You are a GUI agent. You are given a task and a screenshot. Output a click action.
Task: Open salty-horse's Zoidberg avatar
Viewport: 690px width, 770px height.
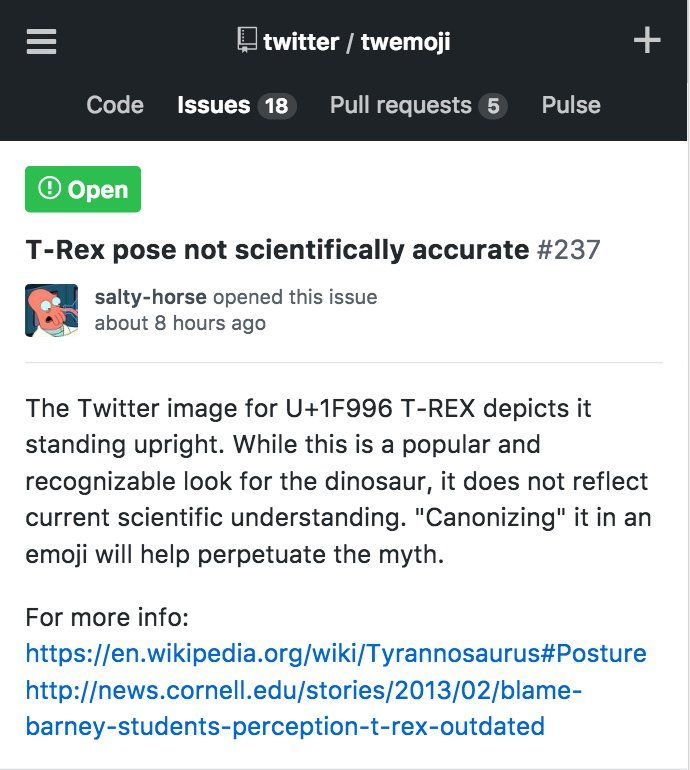[x=51, y=310]
